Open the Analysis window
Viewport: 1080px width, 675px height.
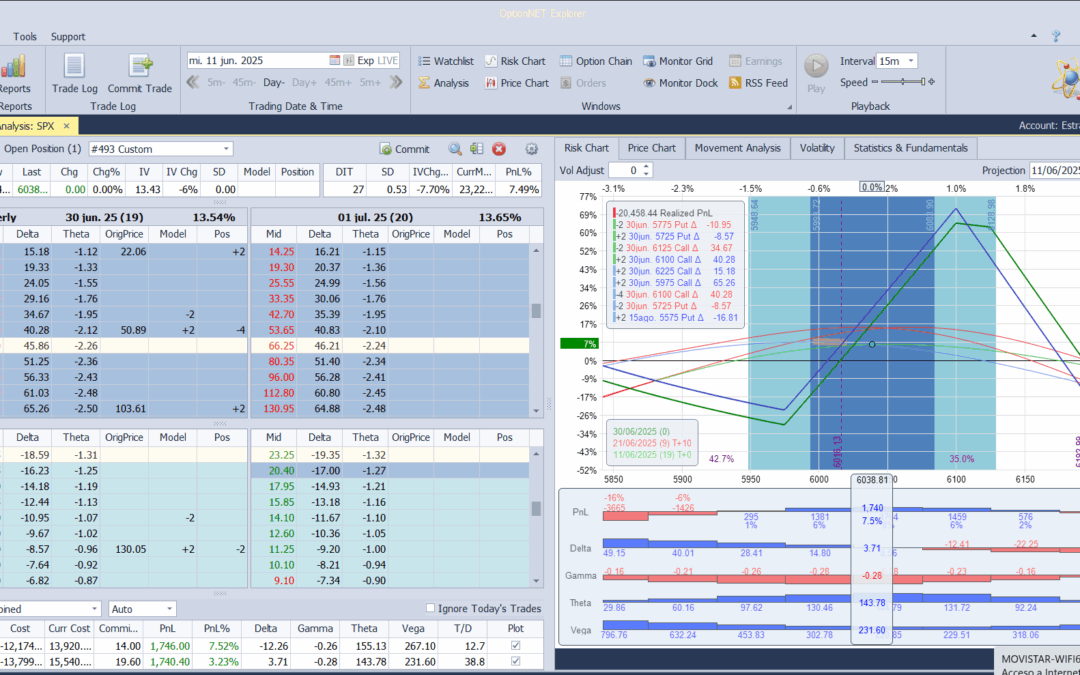point(444,83)
